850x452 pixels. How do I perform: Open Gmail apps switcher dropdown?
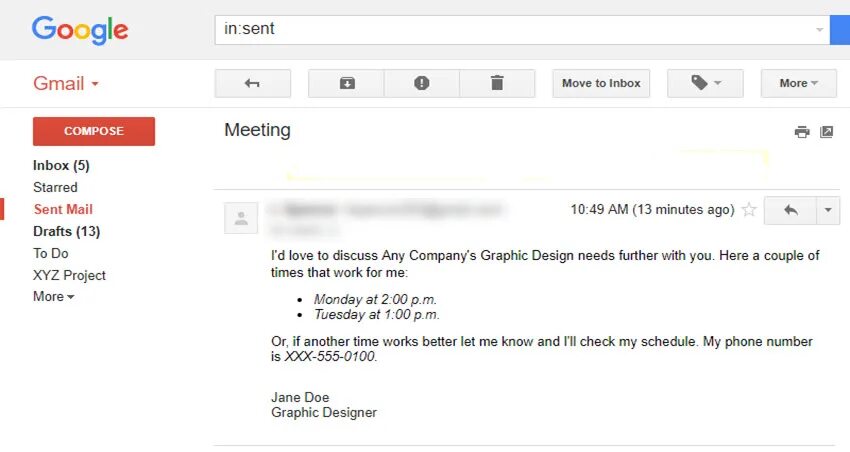[x=66, y=83]
